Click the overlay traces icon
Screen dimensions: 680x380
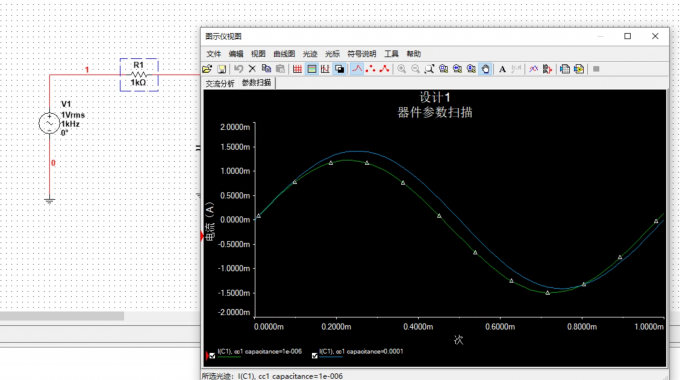pyautogui.click(x=533, y=69)
